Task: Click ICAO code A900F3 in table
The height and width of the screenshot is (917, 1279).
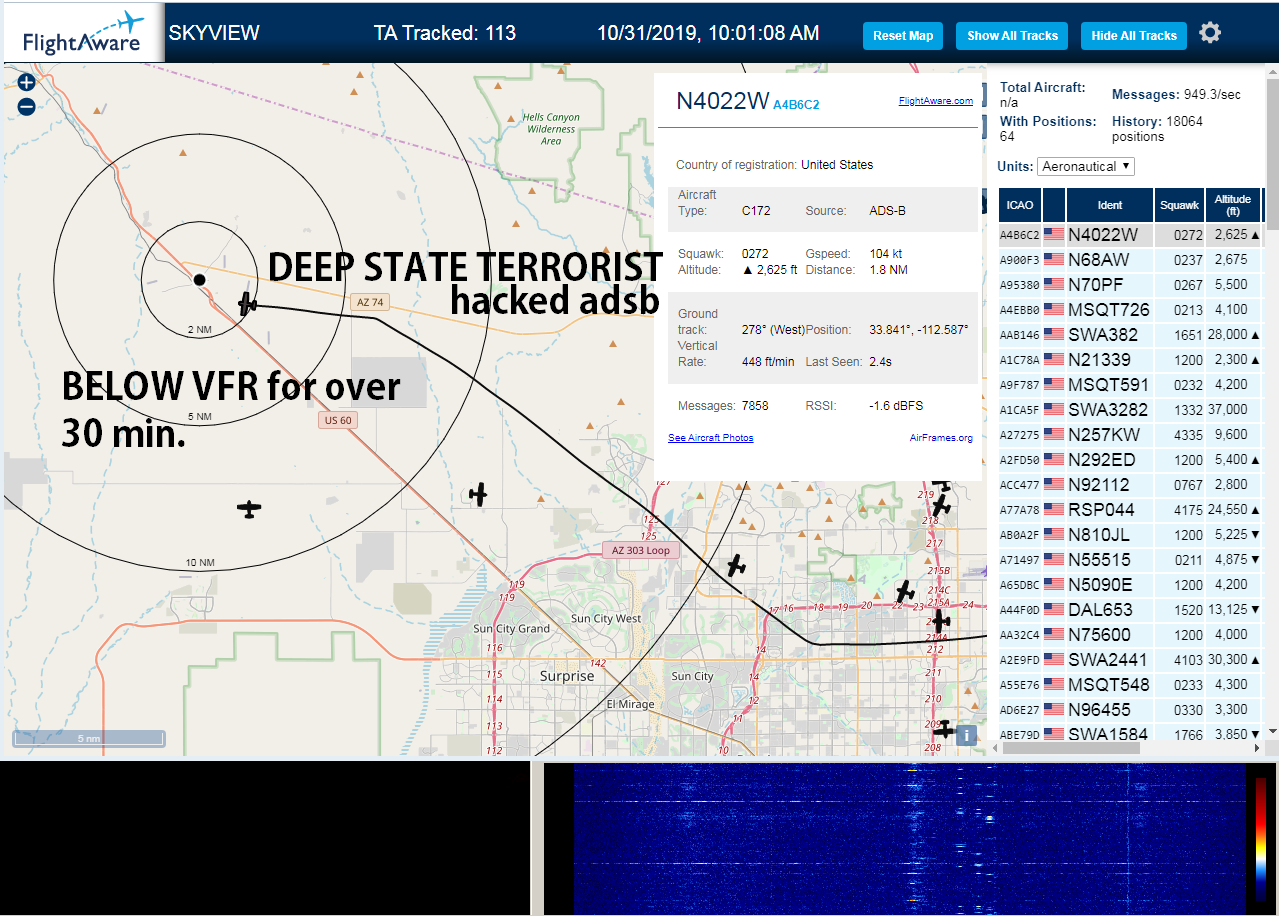Action: pos(1019,260)
